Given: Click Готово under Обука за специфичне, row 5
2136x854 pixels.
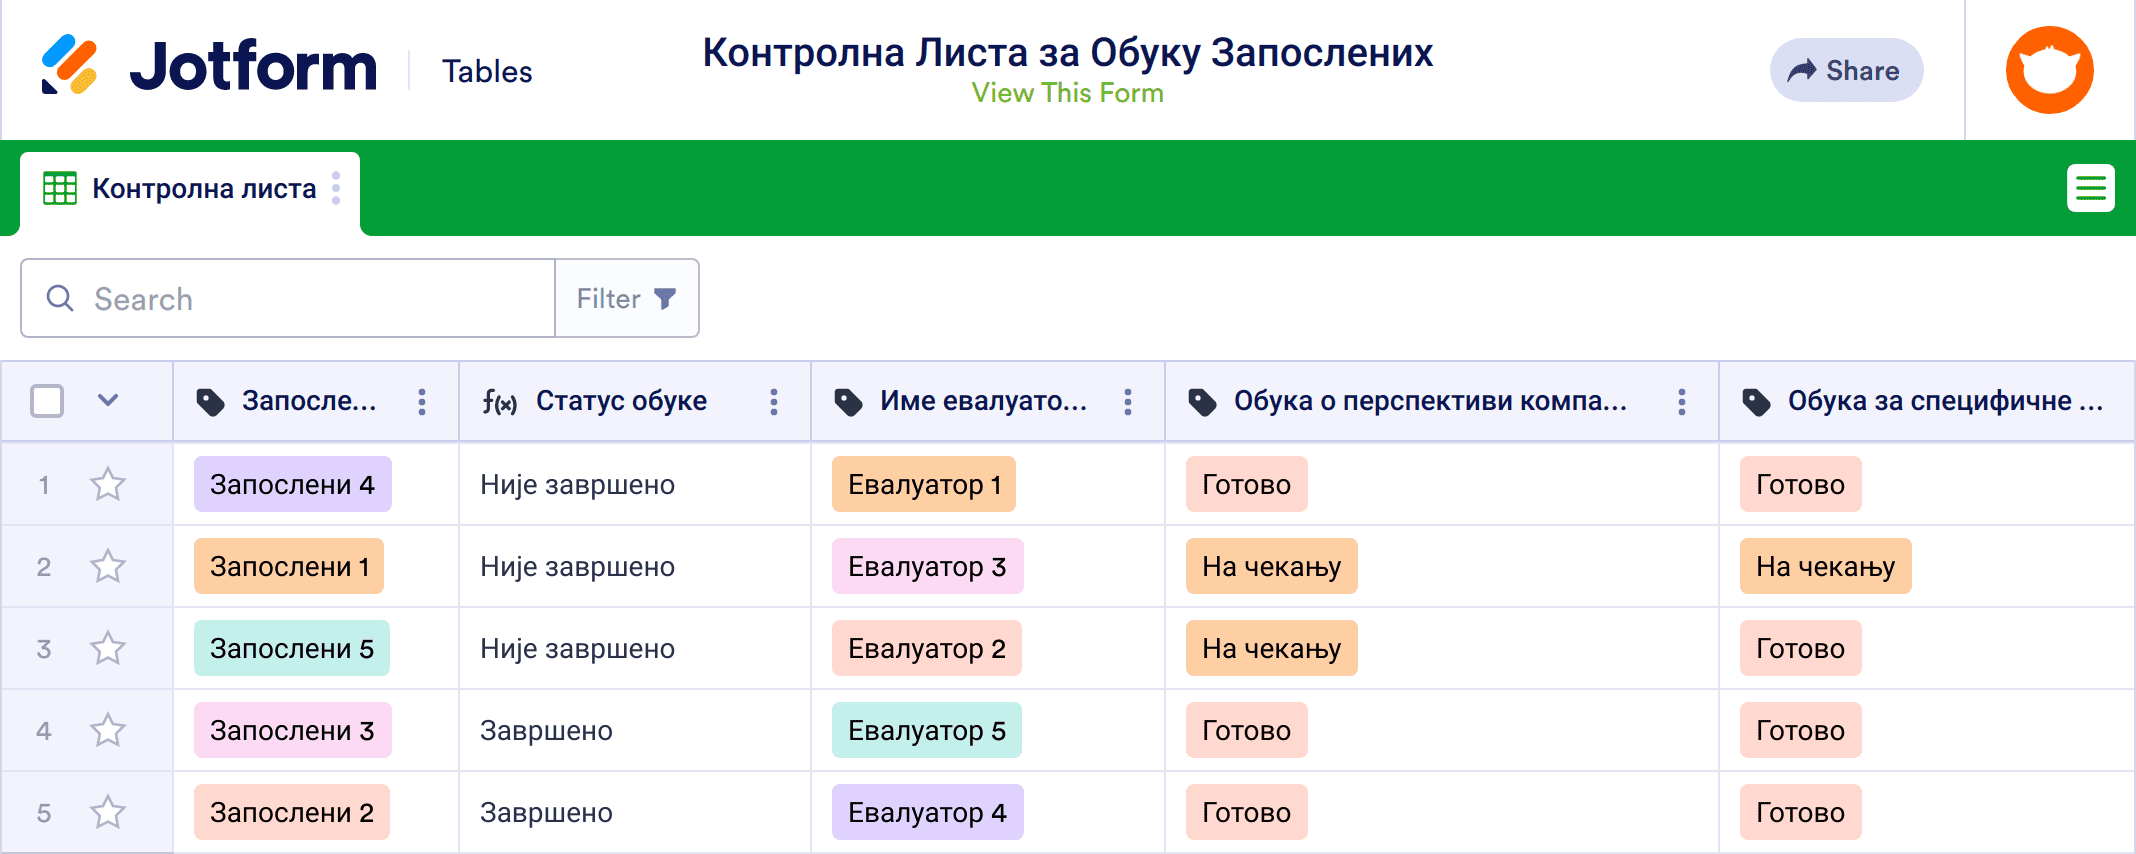Looking at the screenshot, I should click(1801, 812).
